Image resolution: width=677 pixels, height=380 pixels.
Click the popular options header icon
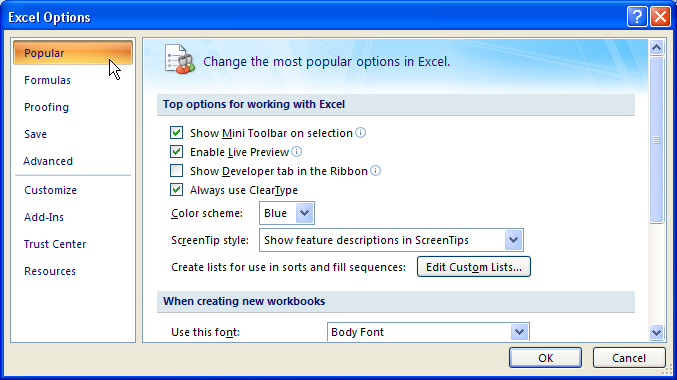179,59
